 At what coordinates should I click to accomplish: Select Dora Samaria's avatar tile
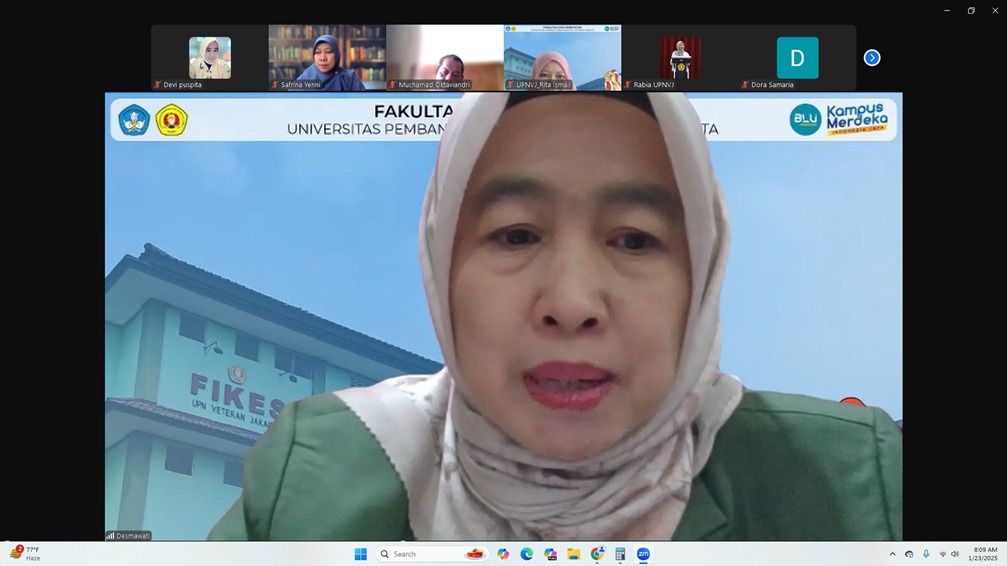point(797,58)
